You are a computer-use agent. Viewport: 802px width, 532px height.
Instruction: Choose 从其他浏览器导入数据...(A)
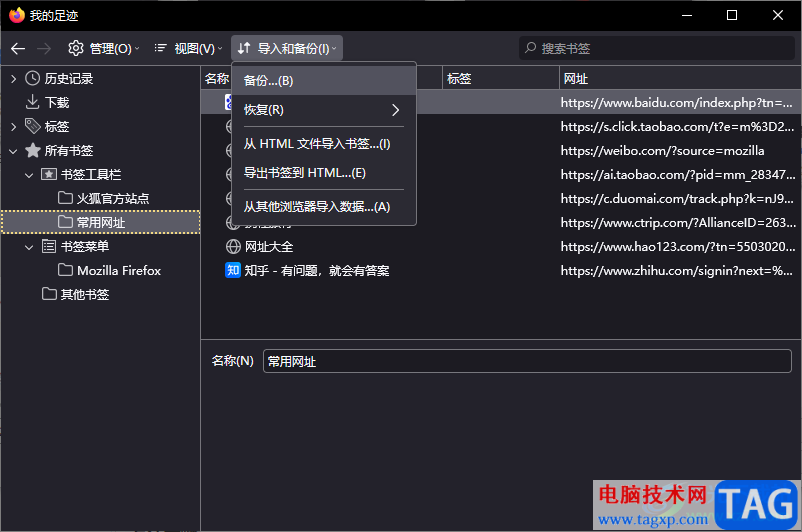(x=324, y=207)
